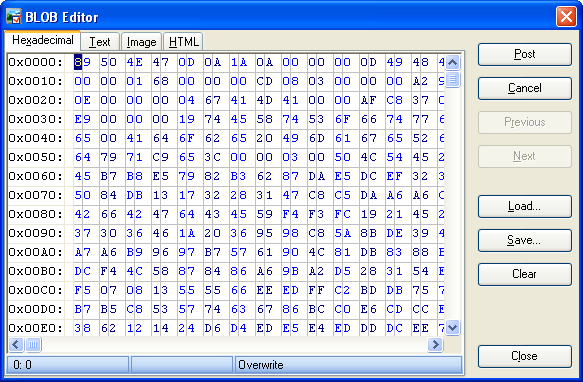Image resolution: width=583 pixels, height=382 pixels.
Task: Click the 0: 0 position status panel
Action: pos(68,365)
